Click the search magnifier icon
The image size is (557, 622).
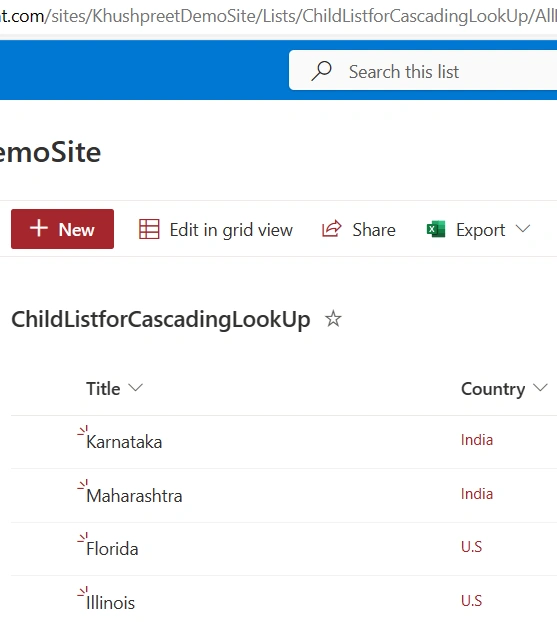tap(321, 71)
